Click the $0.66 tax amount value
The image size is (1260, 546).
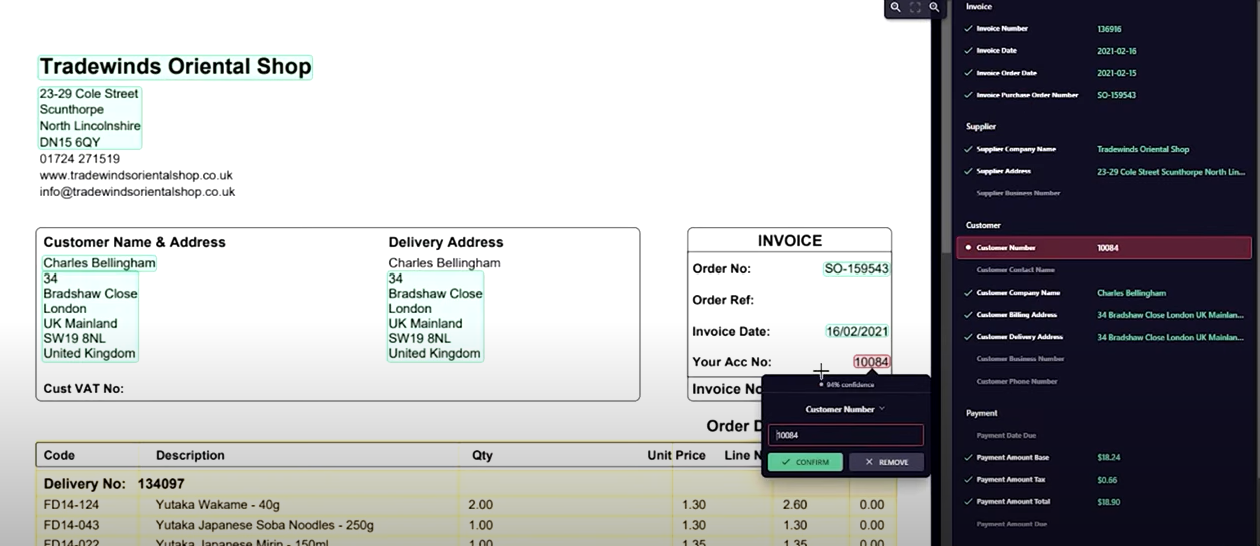(1106, 479)
